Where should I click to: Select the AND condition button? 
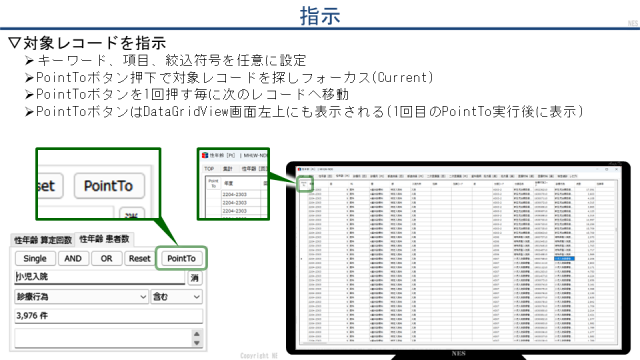73,258
